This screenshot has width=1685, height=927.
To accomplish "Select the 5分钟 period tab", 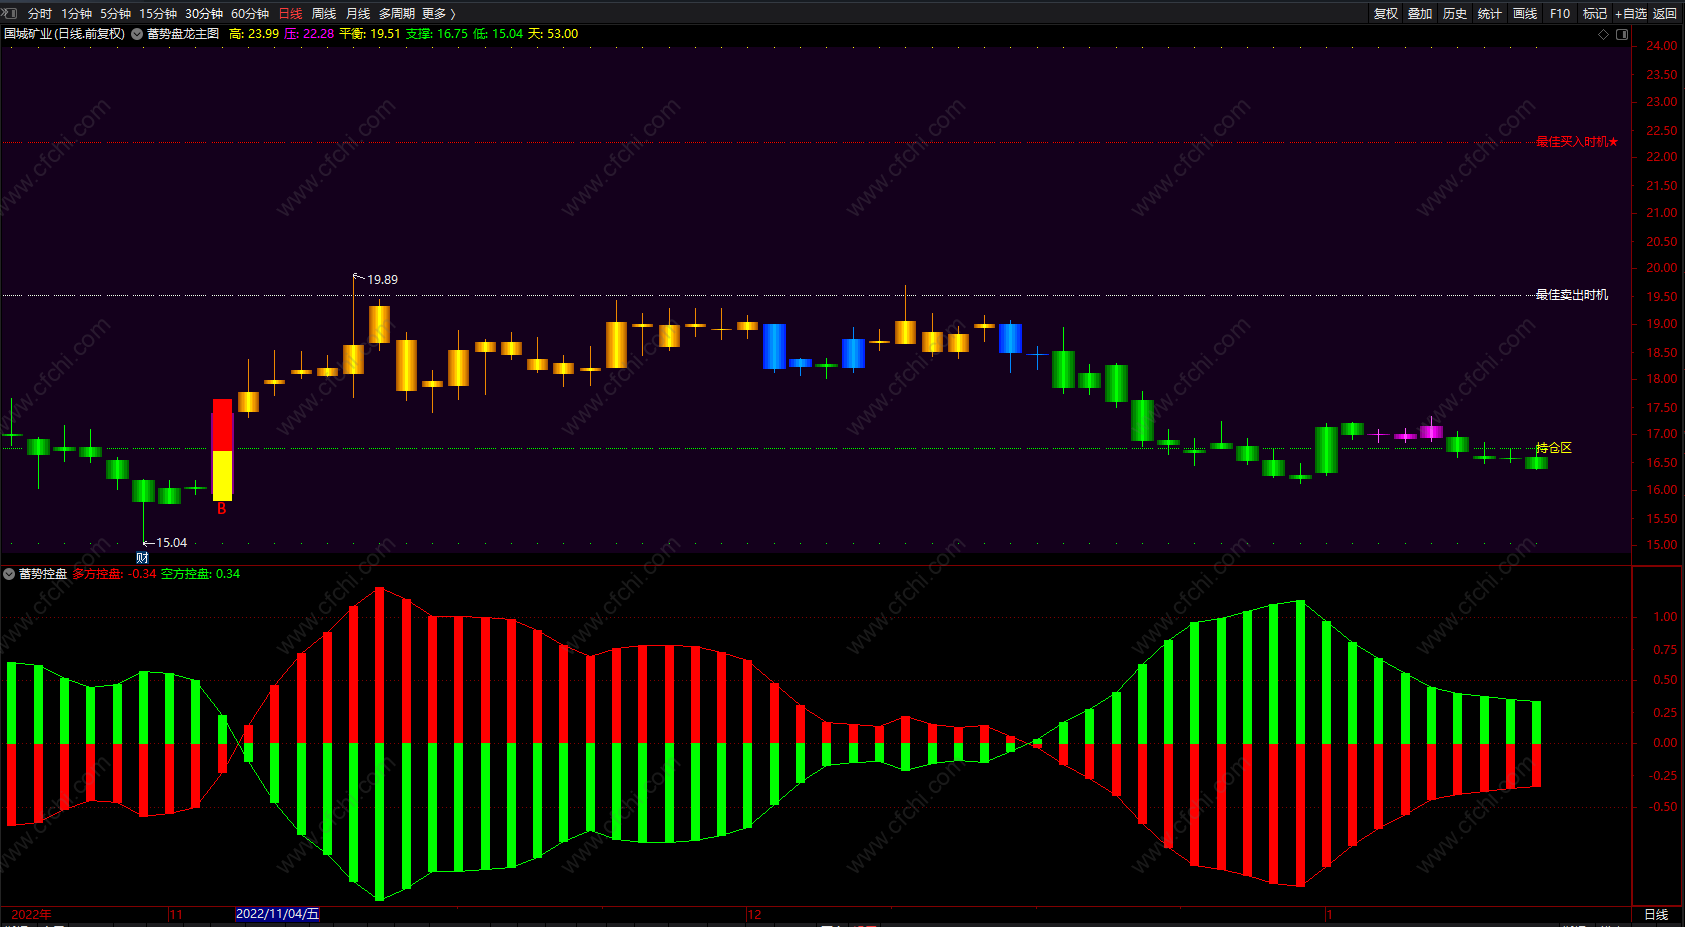I will pyautogui.click(x=115, y=14).
